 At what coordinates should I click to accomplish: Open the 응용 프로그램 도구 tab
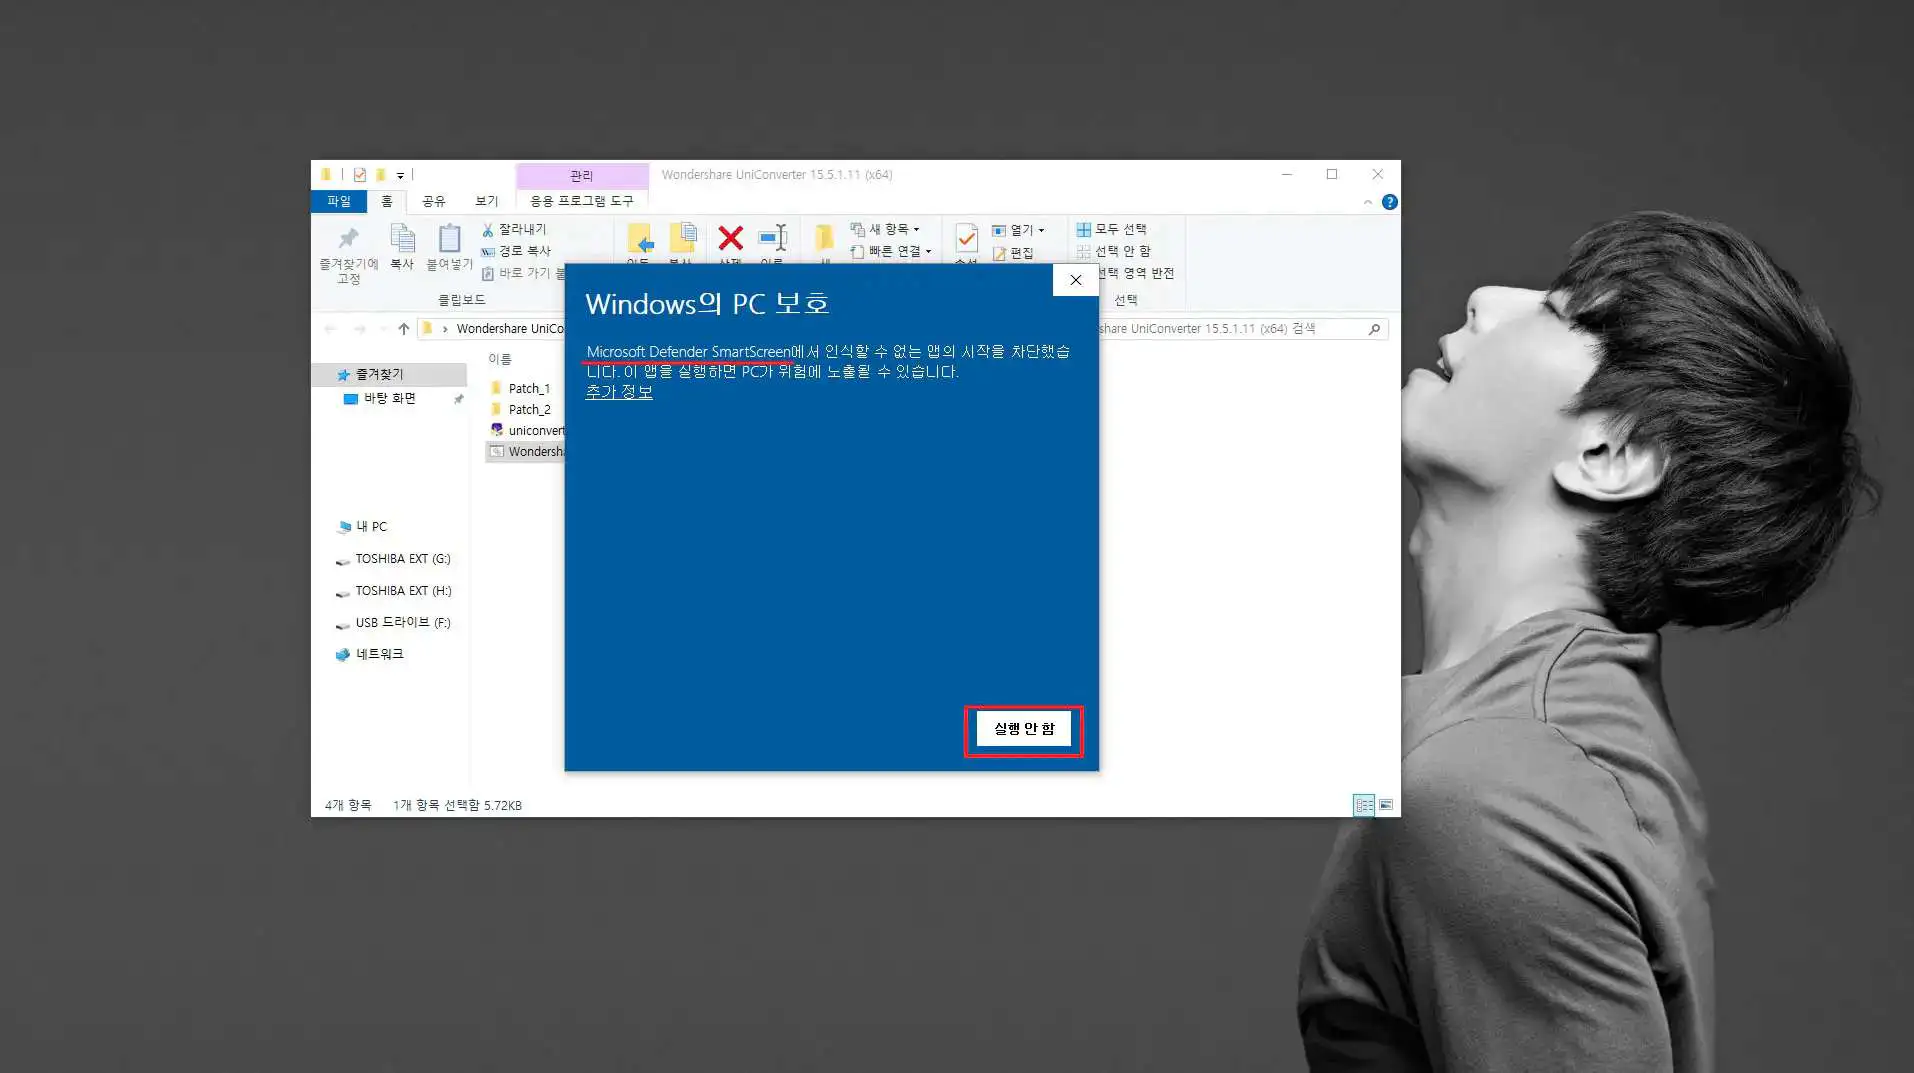582,201
